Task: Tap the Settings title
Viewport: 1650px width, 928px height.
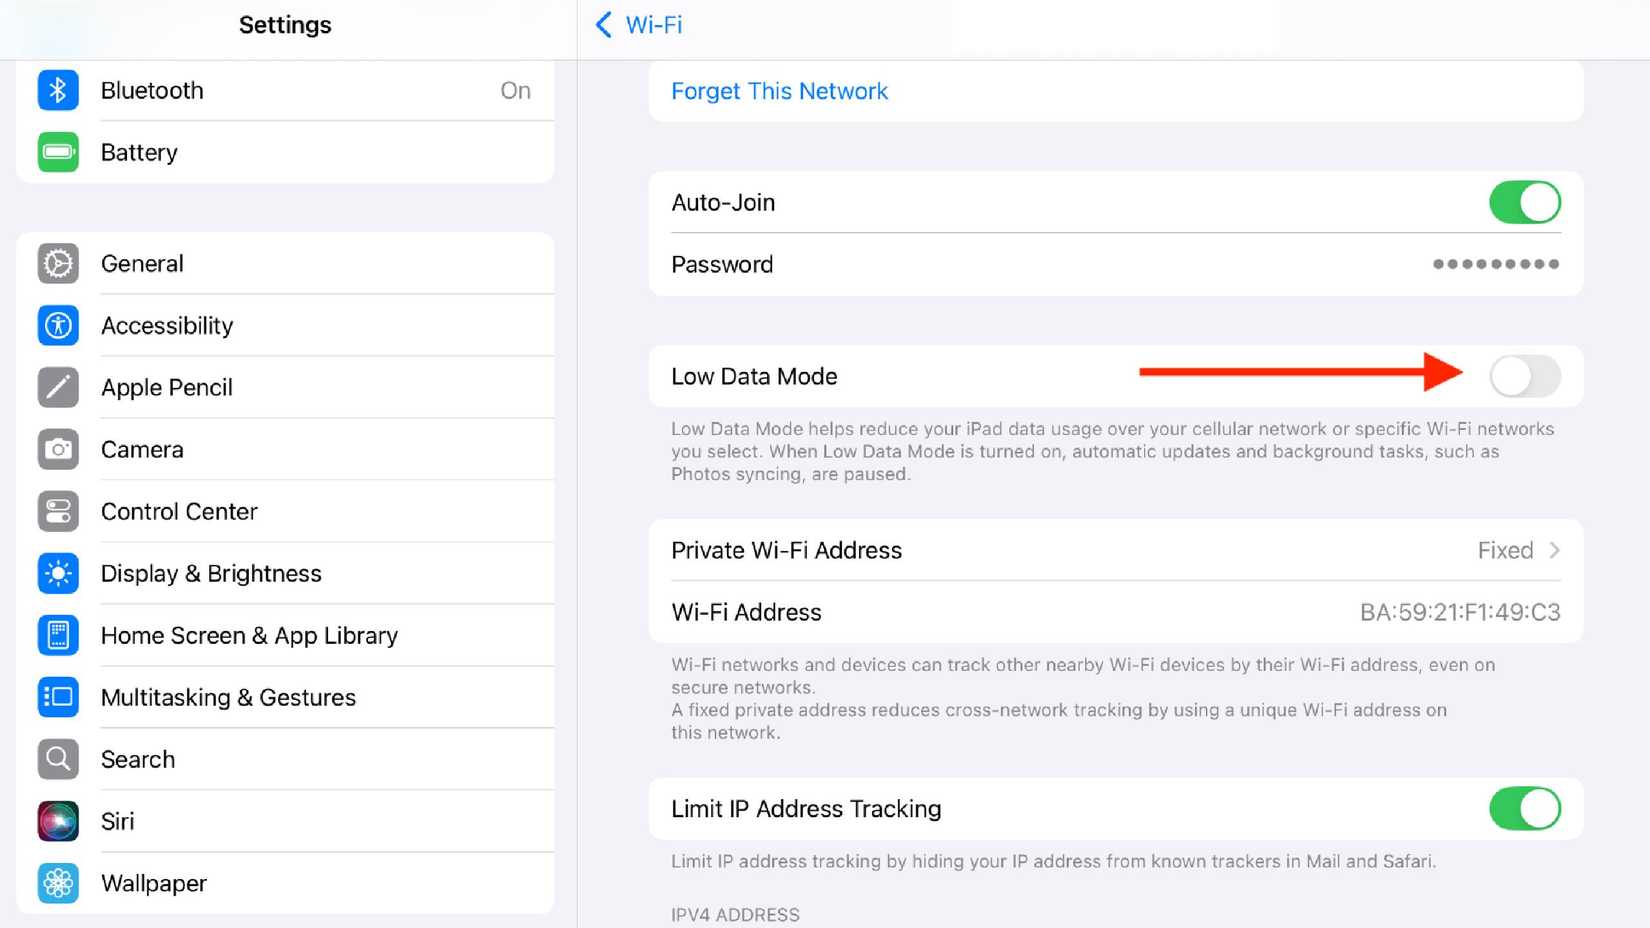Action: tap(285, 25)
